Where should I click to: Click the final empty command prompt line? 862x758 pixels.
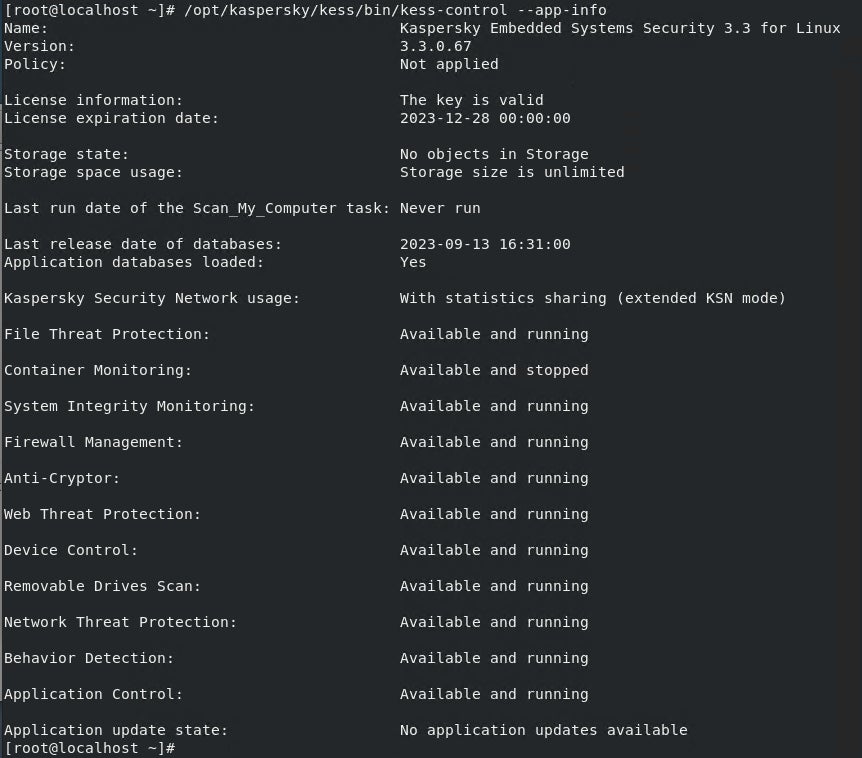(90, 748)
